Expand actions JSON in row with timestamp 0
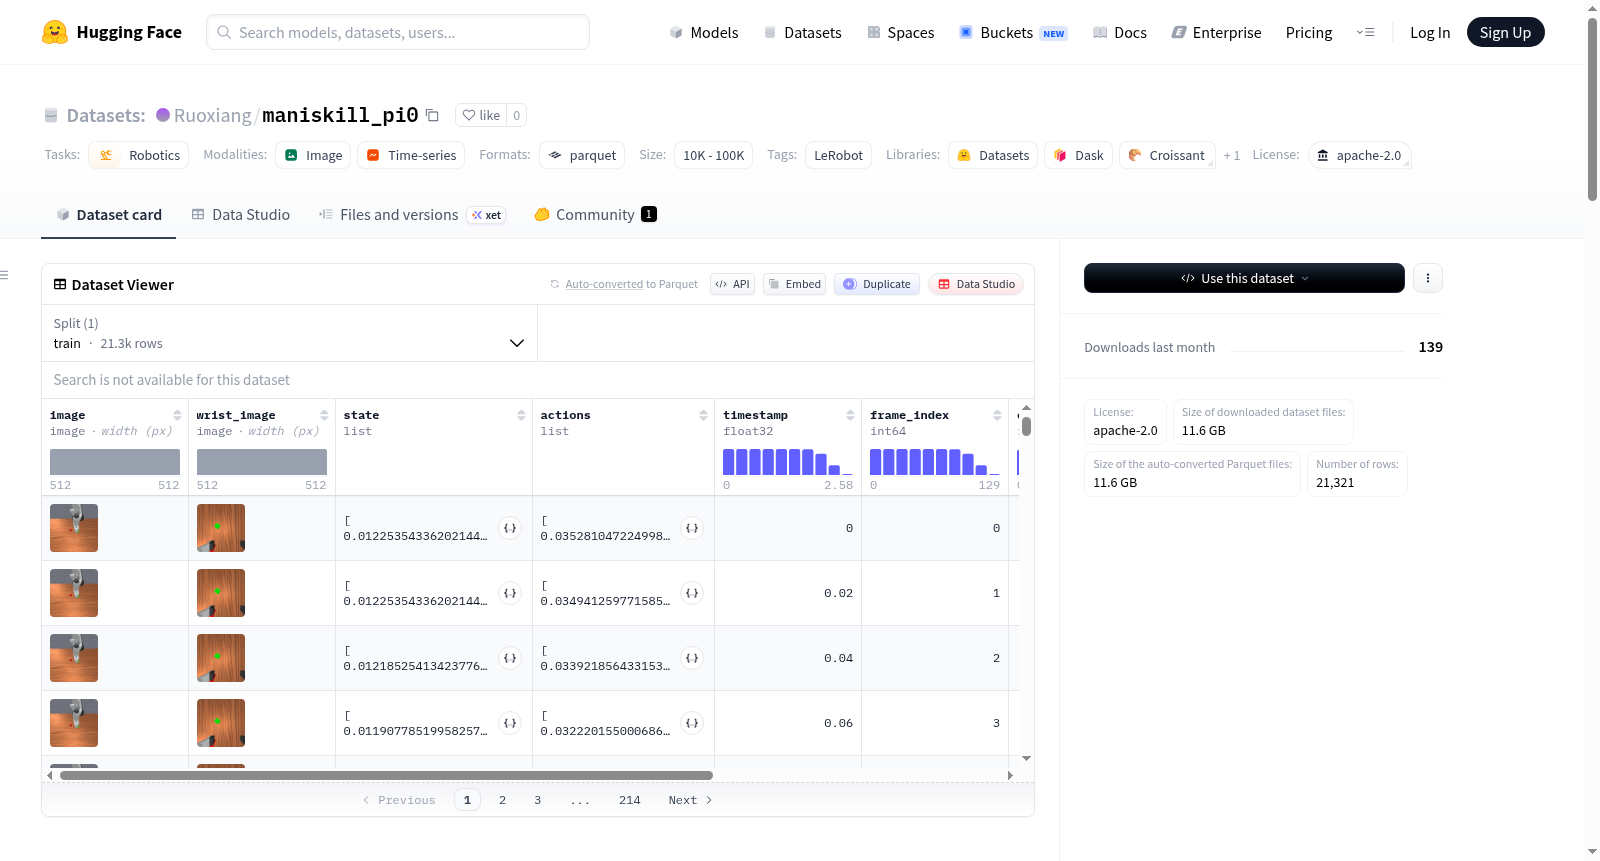1600x861 pixels. tap(692, 528)
